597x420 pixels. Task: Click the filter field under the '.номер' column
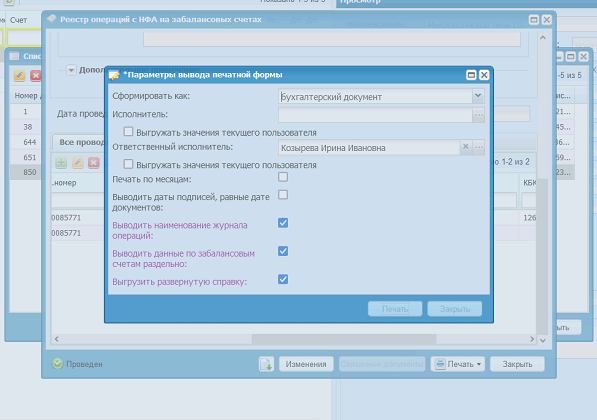[x=78, y=200]
